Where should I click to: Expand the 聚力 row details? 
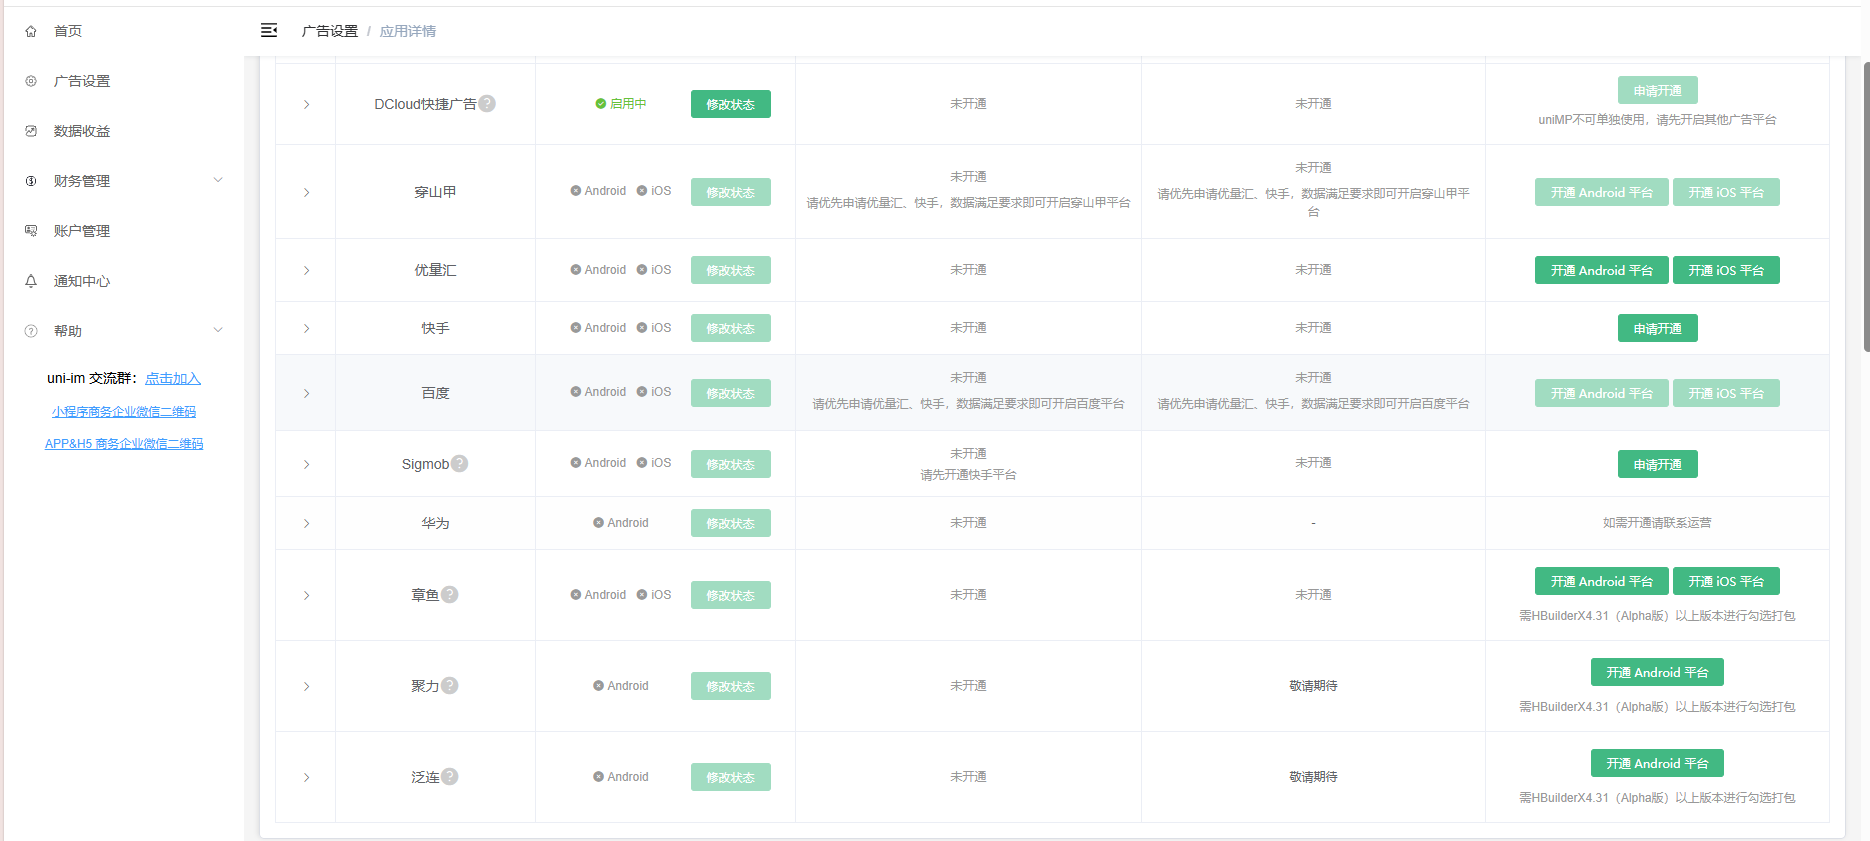click(306, 686)
